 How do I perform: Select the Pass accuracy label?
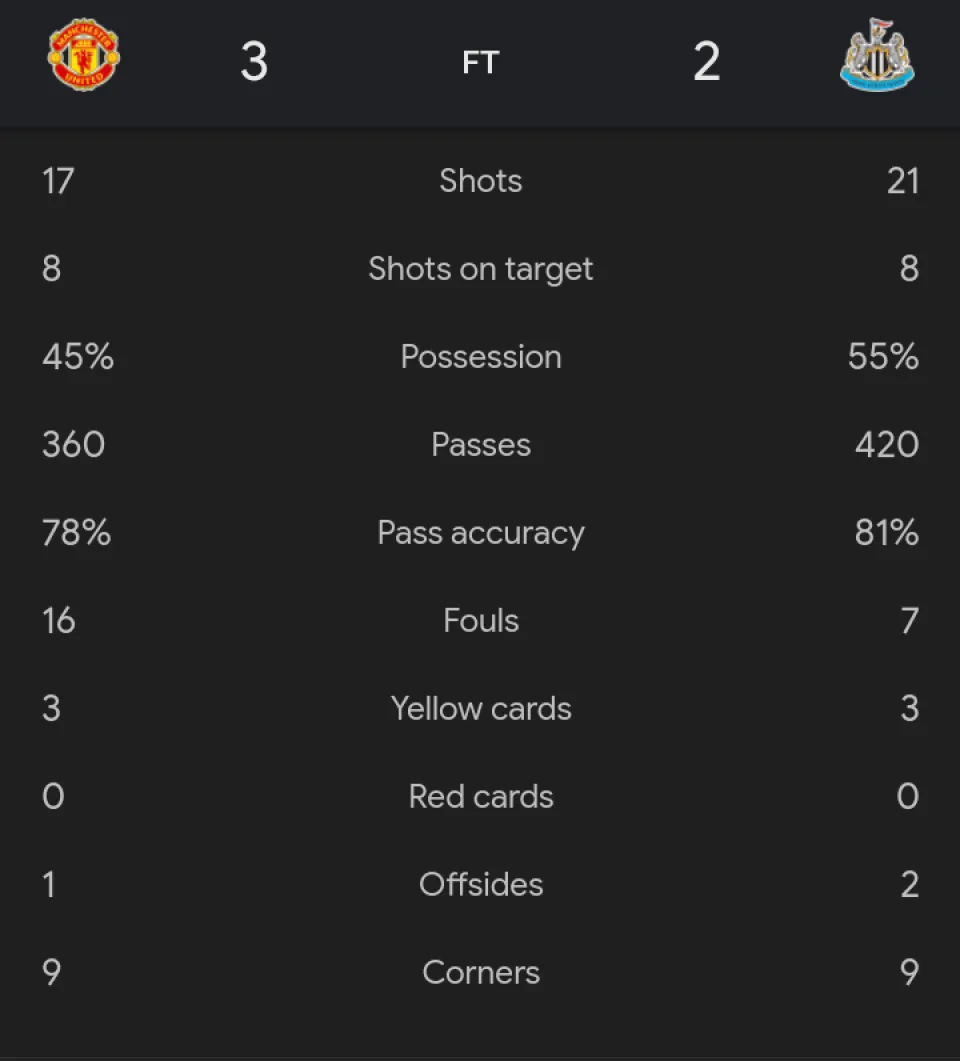(x=481, y=533)
